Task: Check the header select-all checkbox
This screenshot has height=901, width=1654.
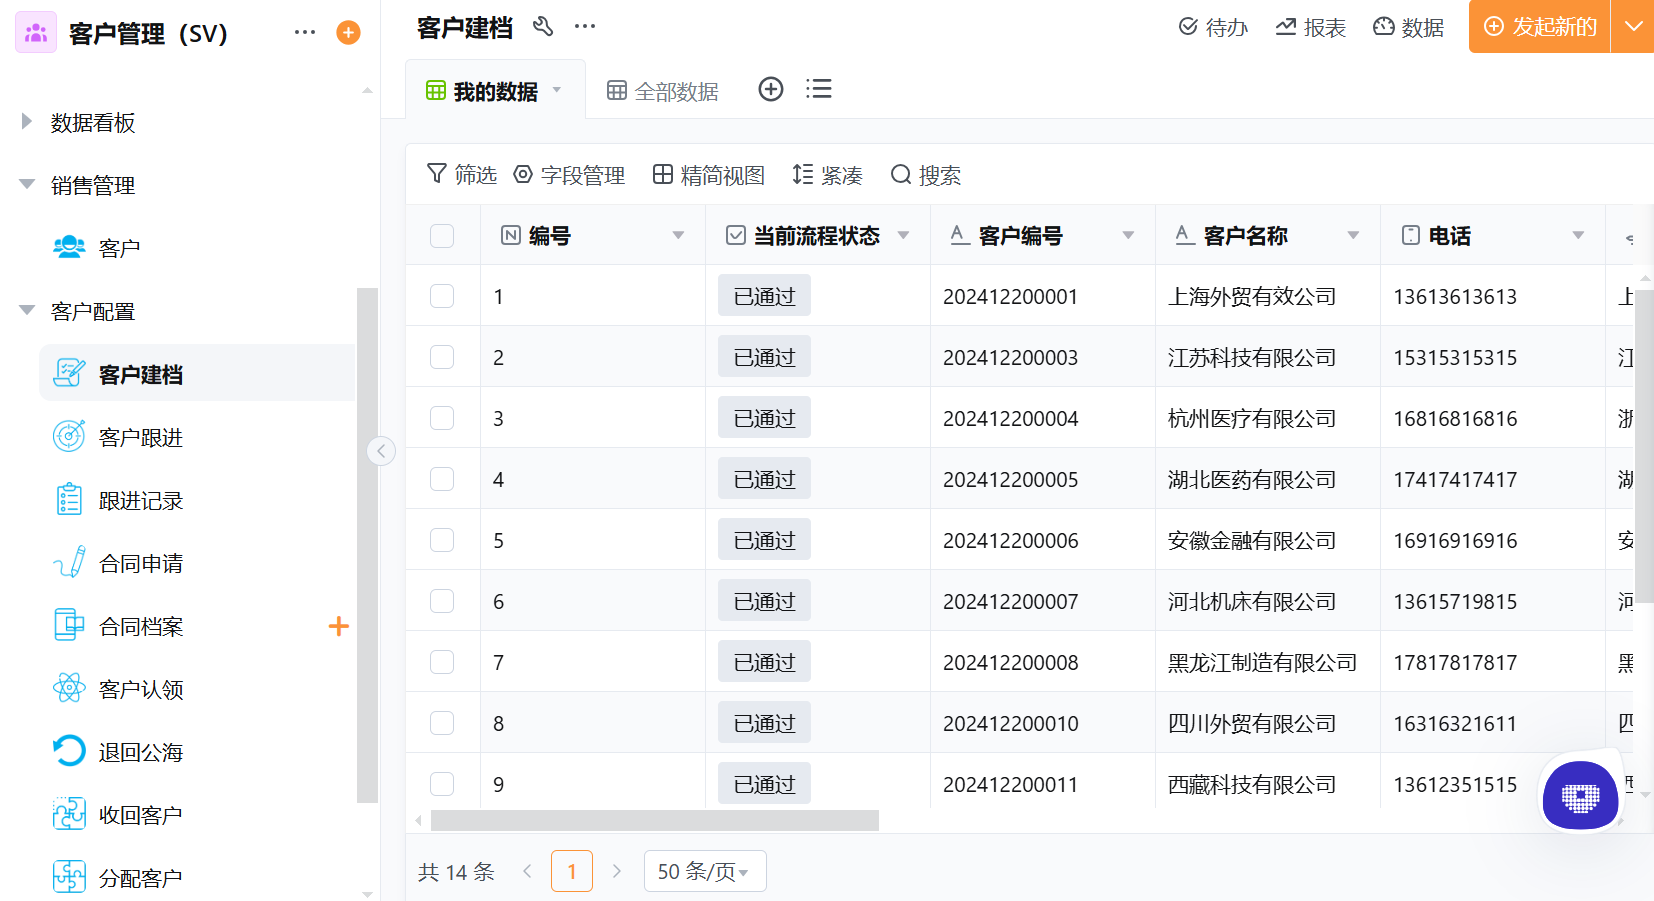Action: 441,235
